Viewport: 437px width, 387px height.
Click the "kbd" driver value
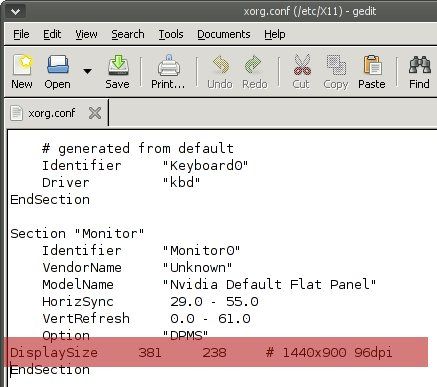point(181,182)
